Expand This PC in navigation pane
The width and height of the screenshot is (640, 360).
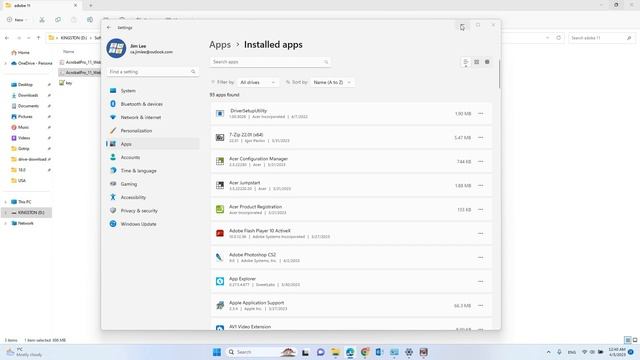click(x=6, y=202)
